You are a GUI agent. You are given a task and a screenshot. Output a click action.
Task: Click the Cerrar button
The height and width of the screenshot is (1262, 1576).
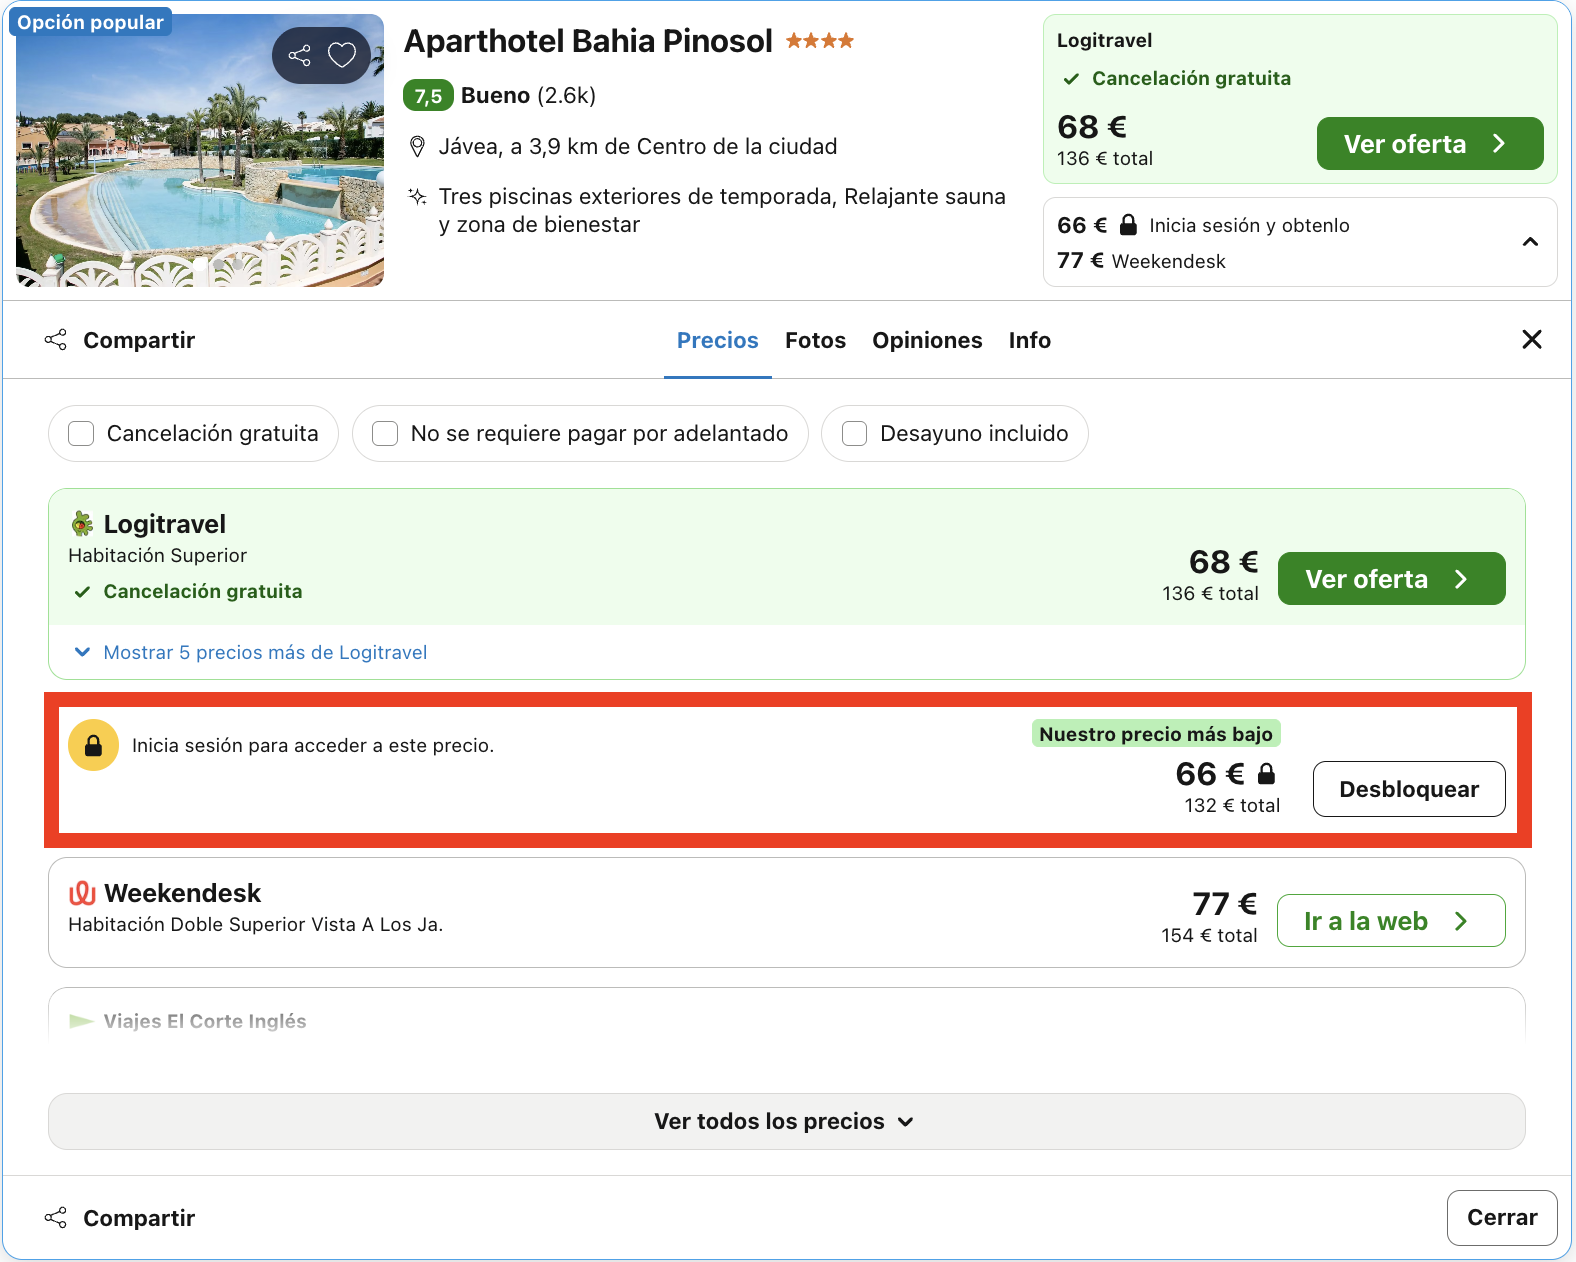tap(1502, 1218)
